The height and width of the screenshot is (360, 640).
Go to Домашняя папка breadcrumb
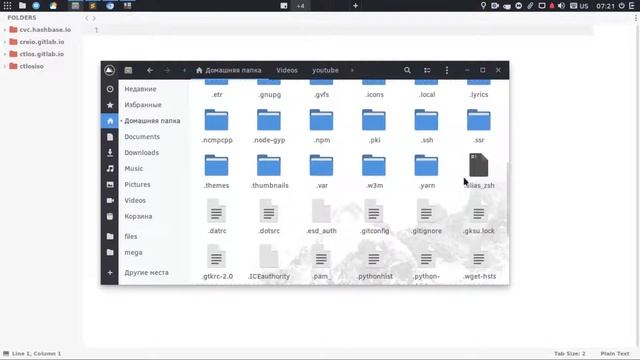point(229,70)
